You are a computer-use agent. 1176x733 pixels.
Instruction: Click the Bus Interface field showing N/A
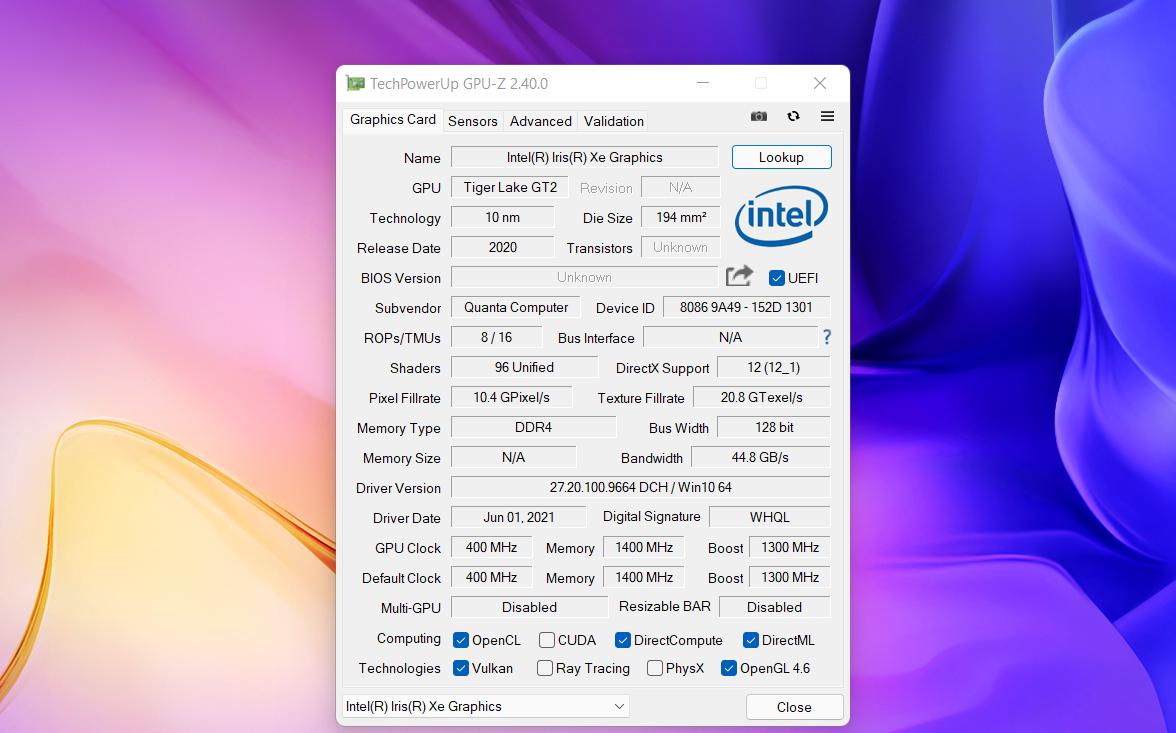(730, 338)
